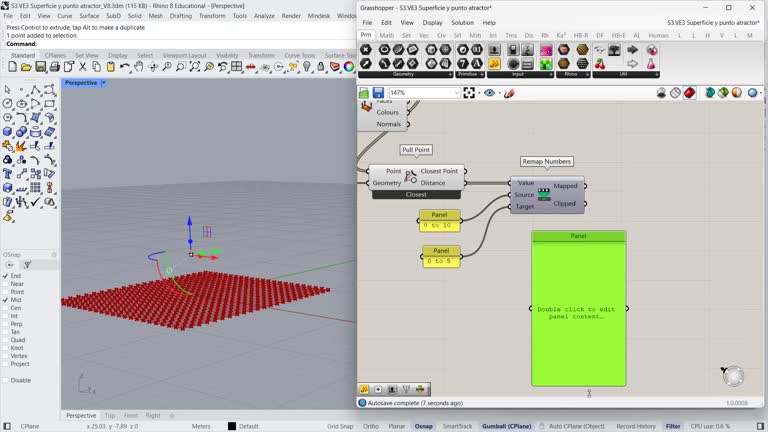Open the Perspective viewport title dropdown arrow
Image resolution: width=768 pixels, height=432 pixels.
tap(104, 83)
